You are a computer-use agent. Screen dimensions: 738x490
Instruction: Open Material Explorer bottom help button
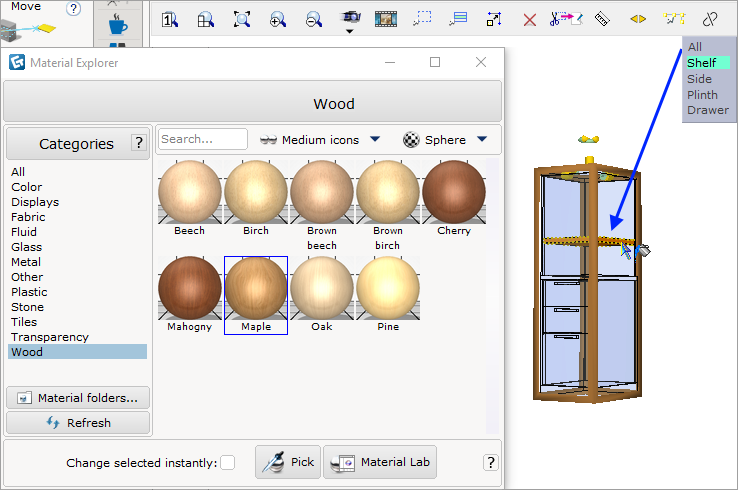[x=490, y=463]
